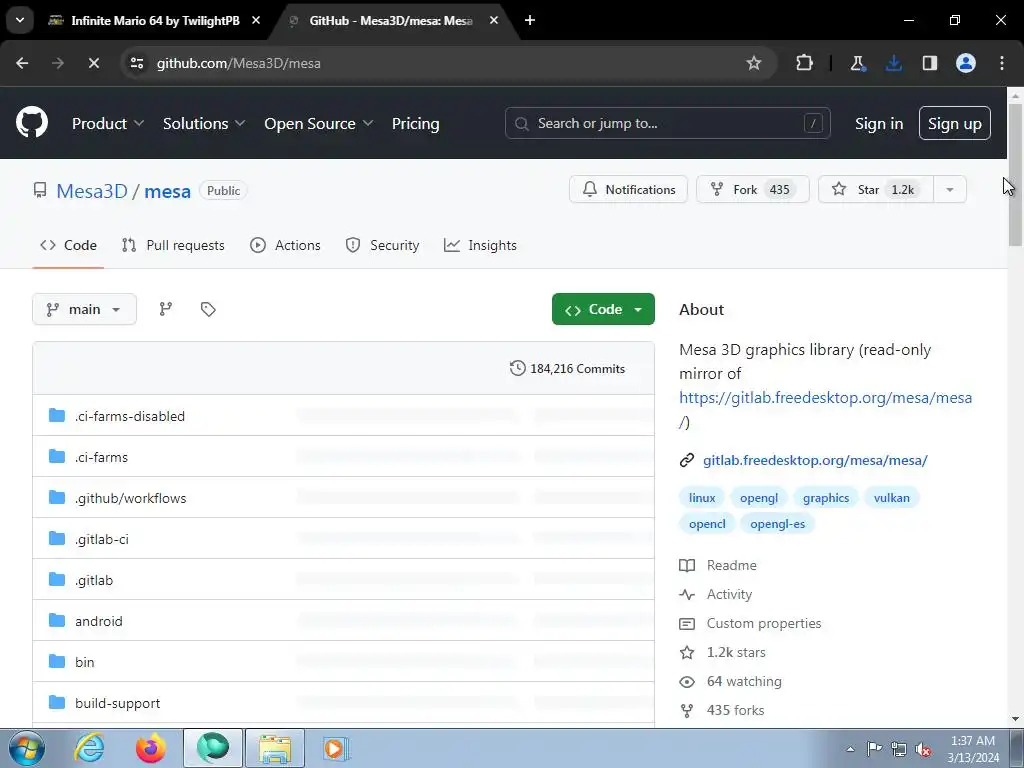Click the Pricing link
The height and width of the screenshot is (768, 1024).
point(415,123)
